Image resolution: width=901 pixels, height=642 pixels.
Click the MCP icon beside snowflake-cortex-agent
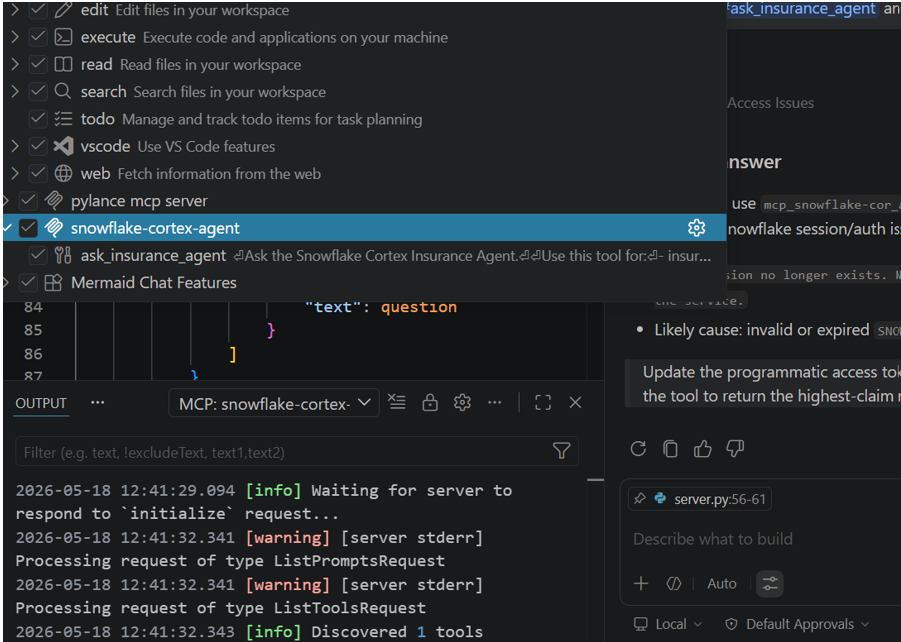(53, 228)
